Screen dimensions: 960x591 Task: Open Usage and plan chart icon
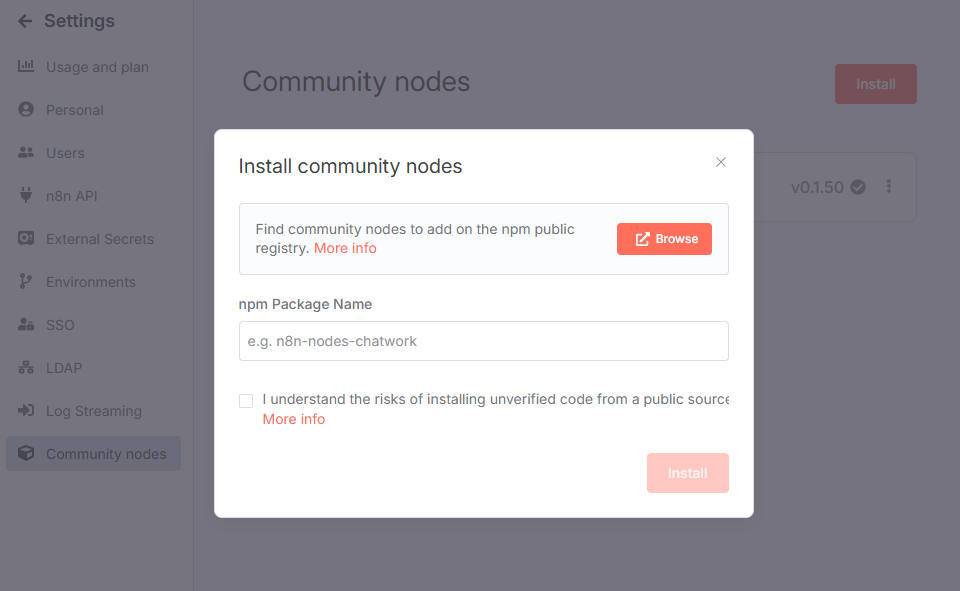point(26,66)
